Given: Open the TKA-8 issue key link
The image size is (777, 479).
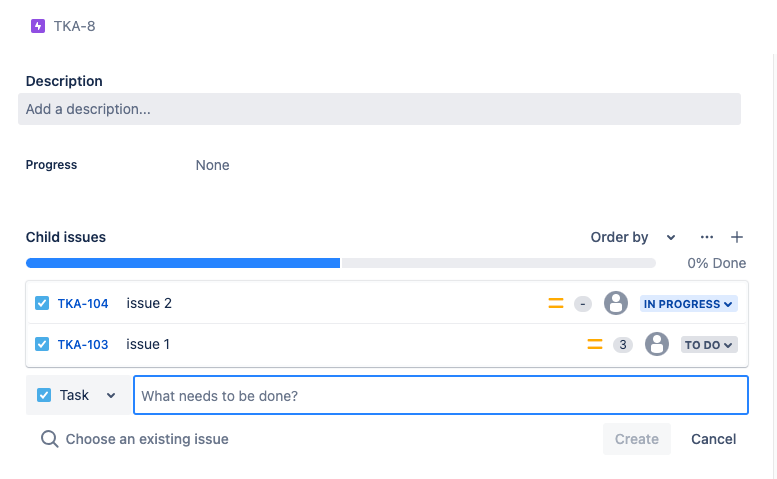Looking at the screenshot, I should (74, 26).
